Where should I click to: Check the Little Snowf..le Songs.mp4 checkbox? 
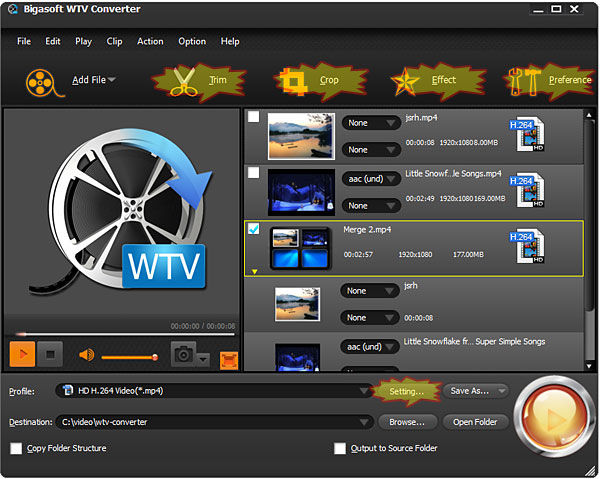click(253, 173)
